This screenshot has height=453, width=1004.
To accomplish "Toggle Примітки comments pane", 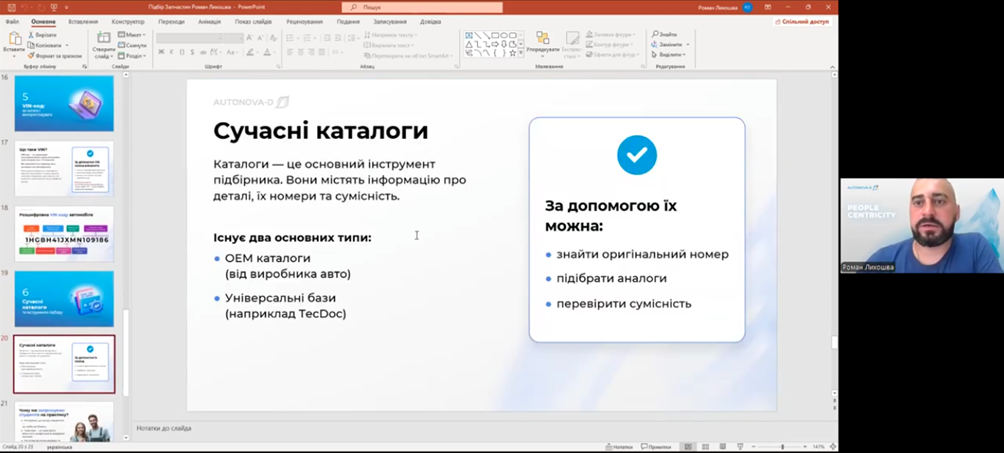I will (656, 447).
